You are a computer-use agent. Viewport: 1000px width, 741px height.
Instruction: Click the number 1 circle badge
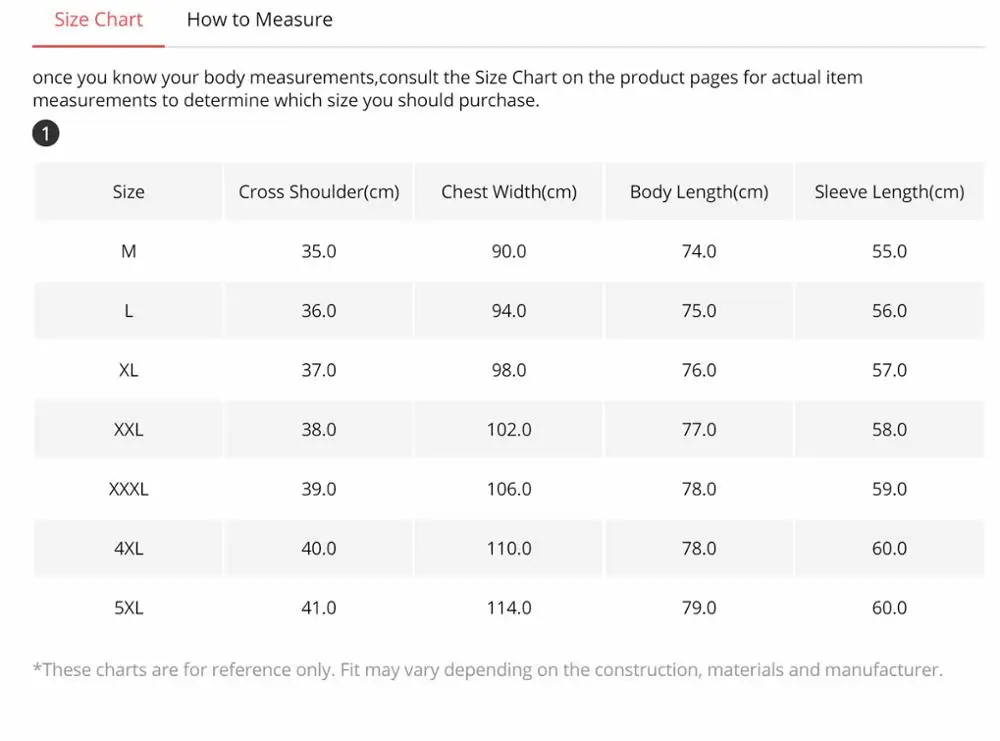coord(46,133)
